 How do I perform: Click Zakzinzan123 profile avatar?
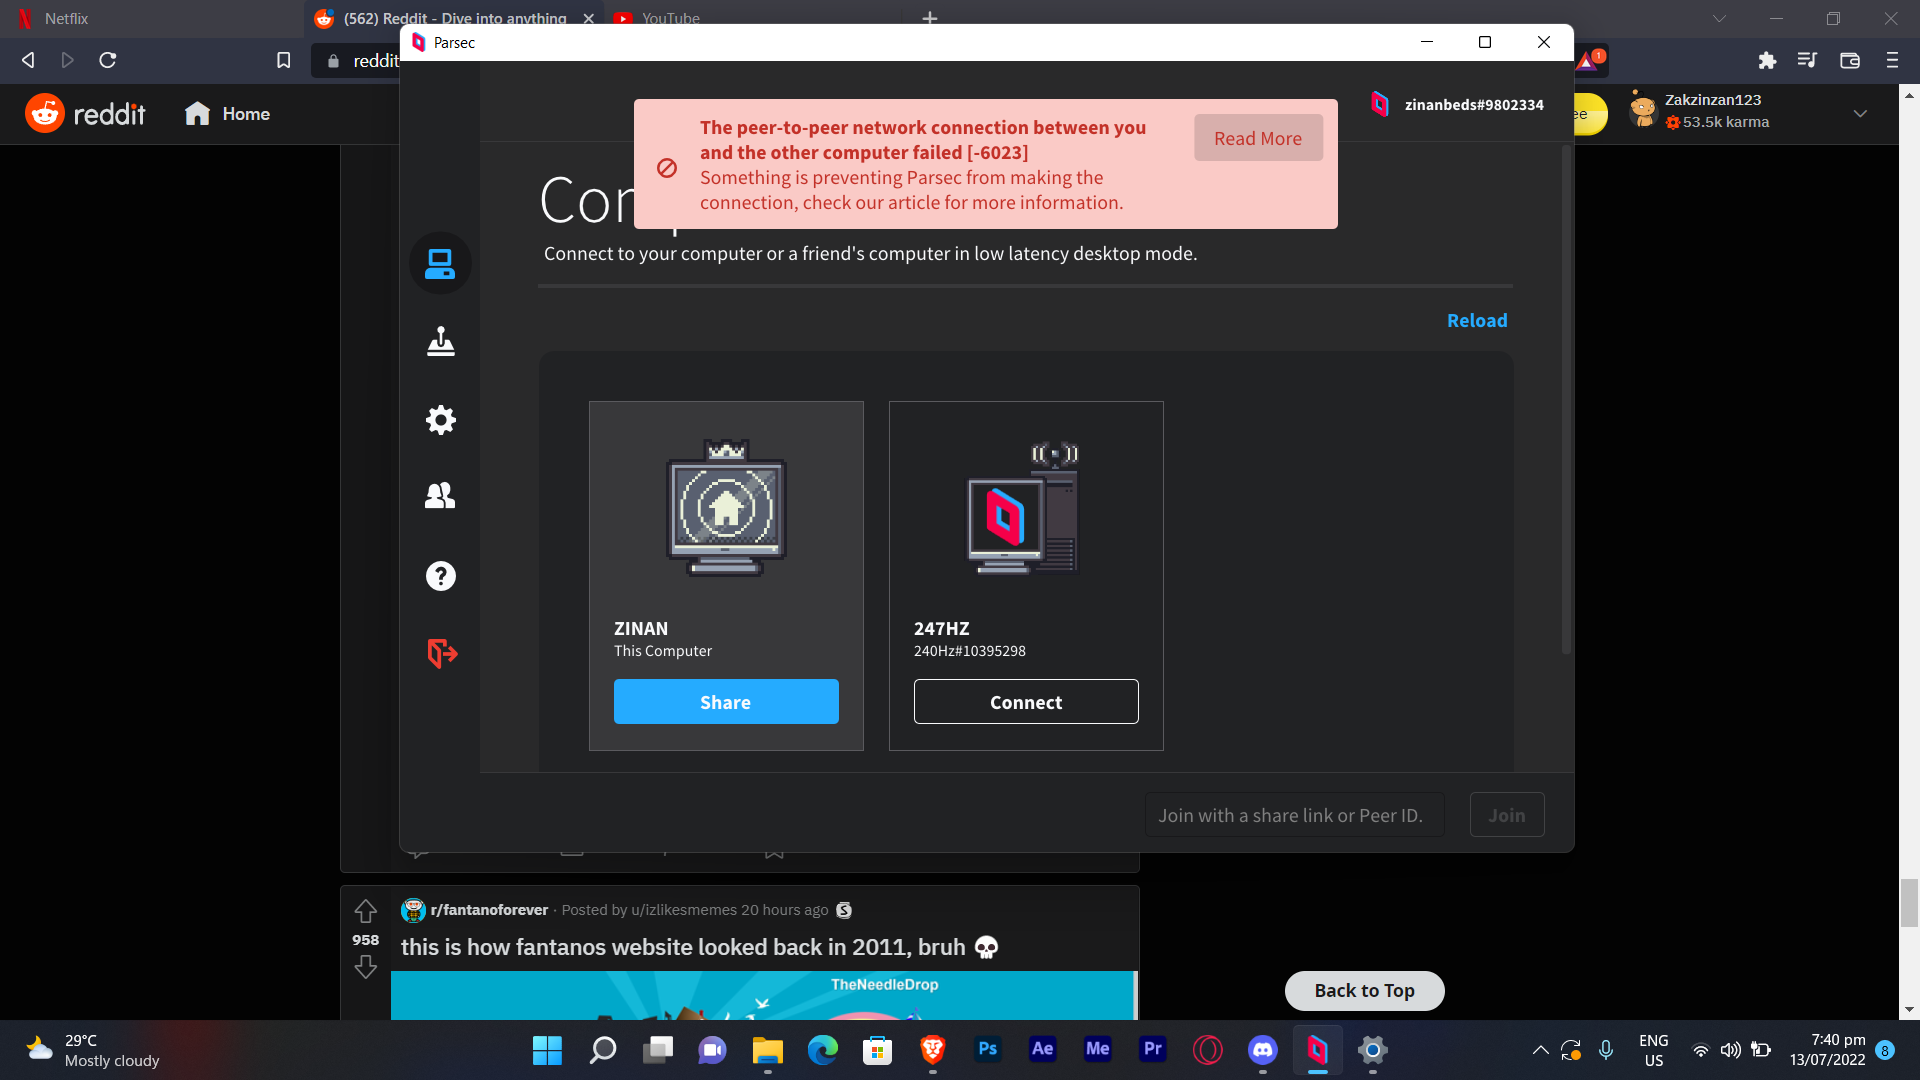[x=1643, y=110]
